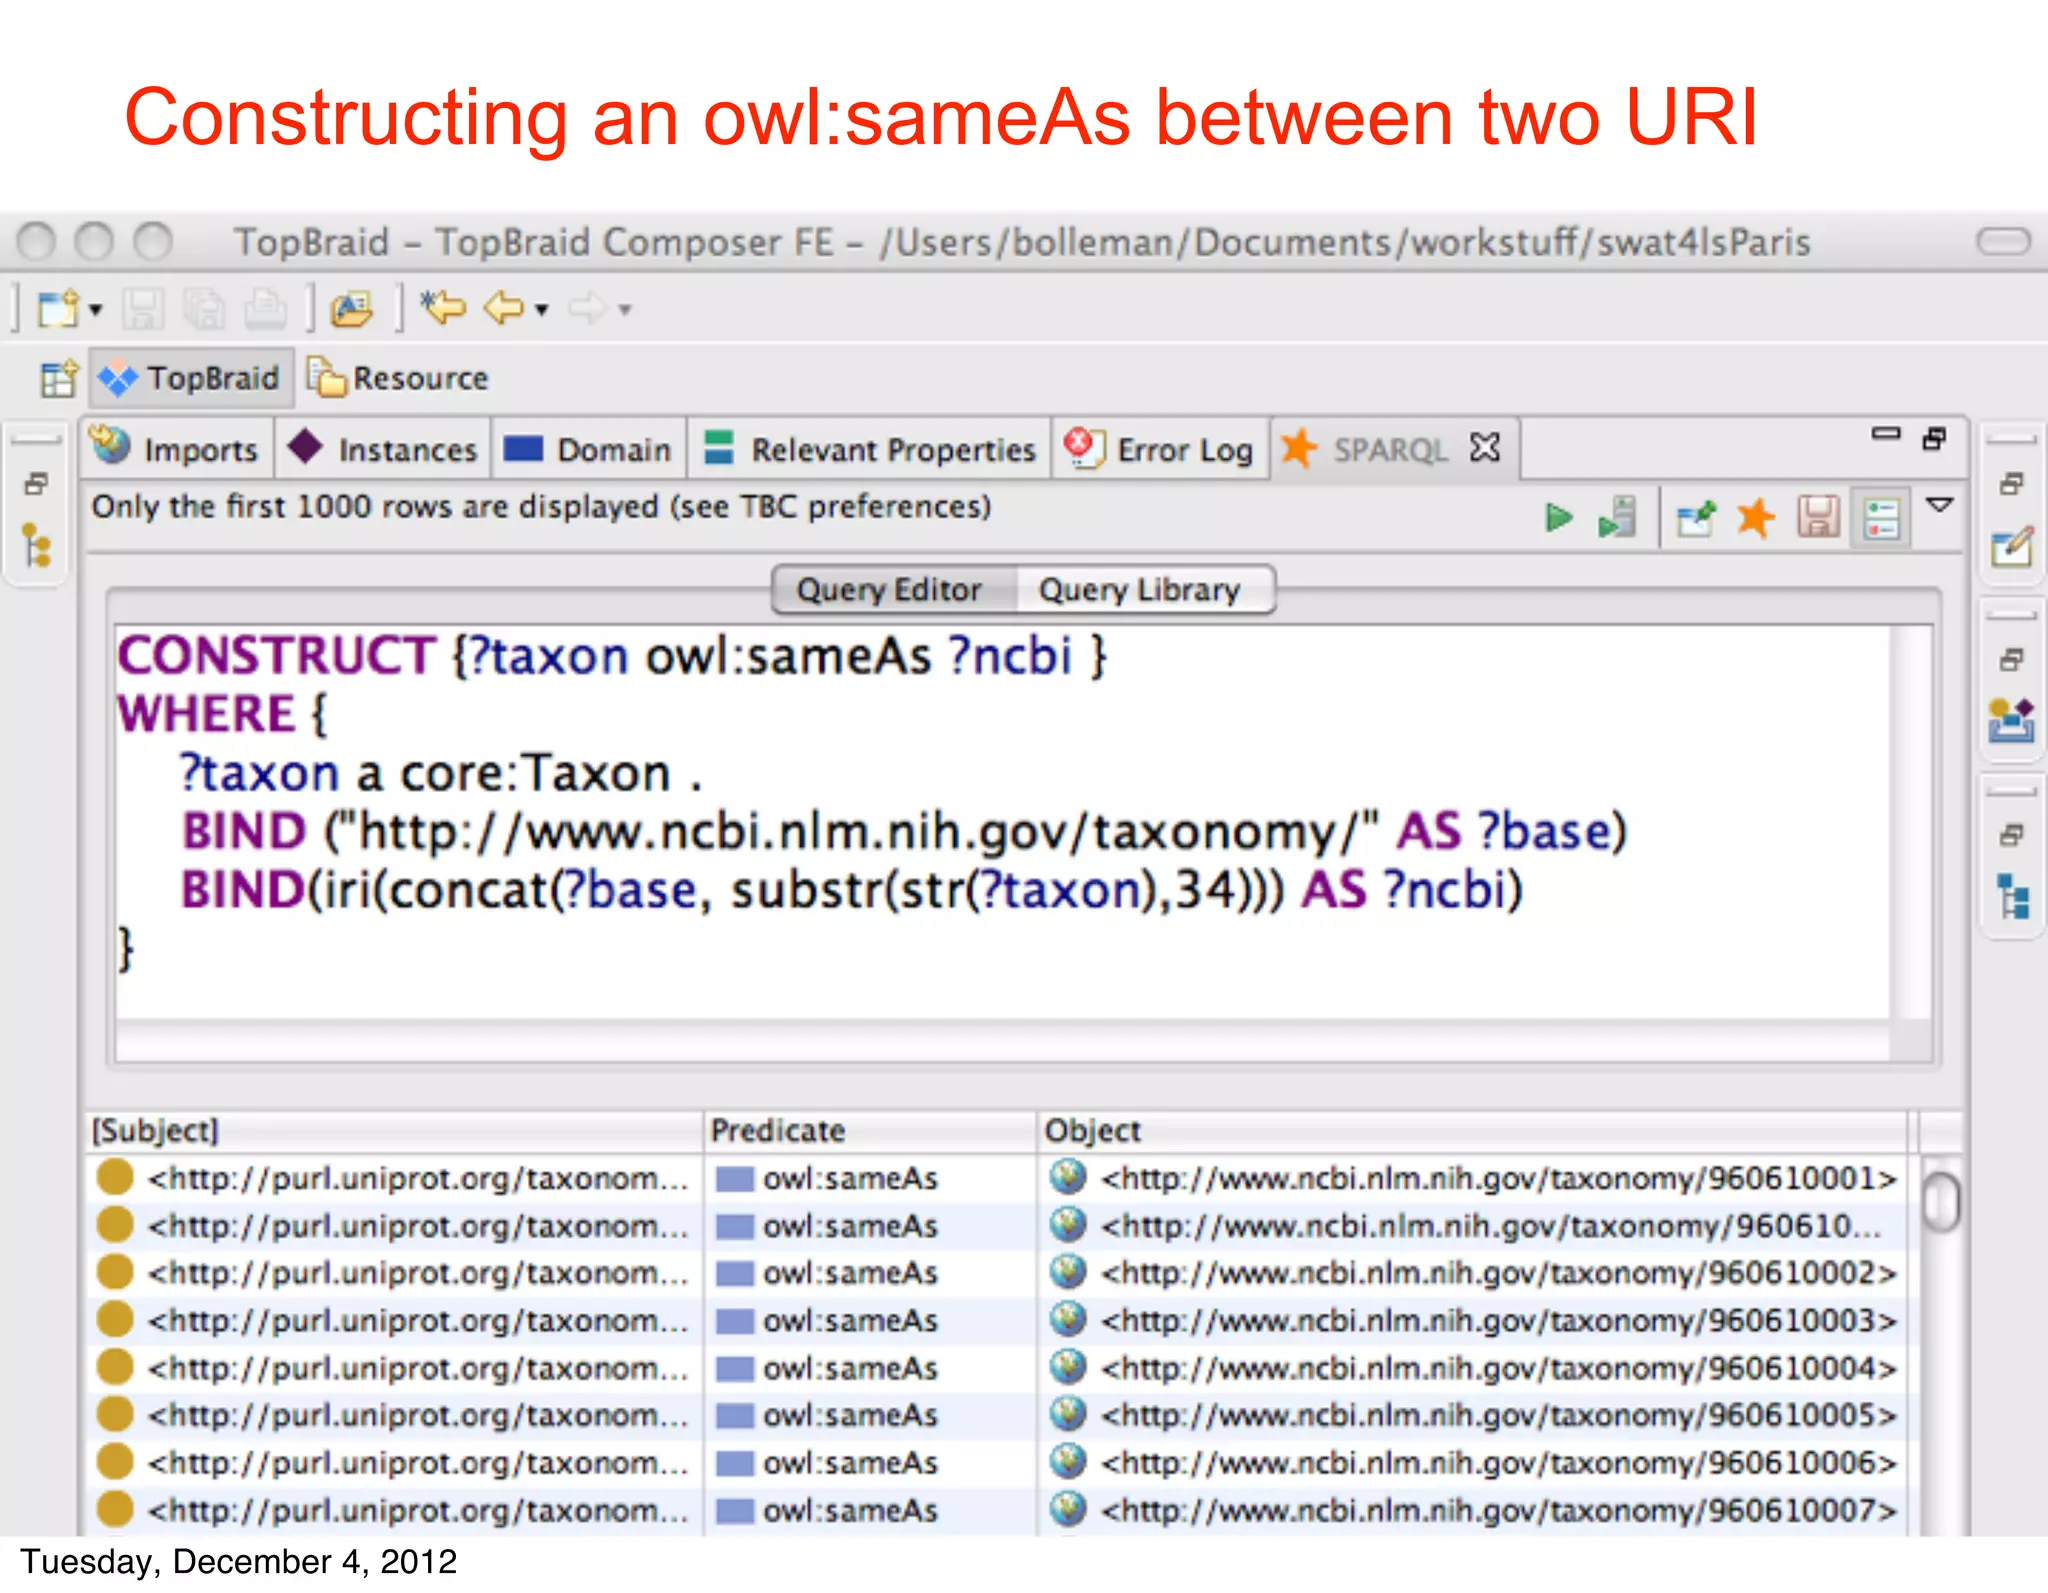
Task: Click the Save All toolbar icon
Action: (204, 309)
